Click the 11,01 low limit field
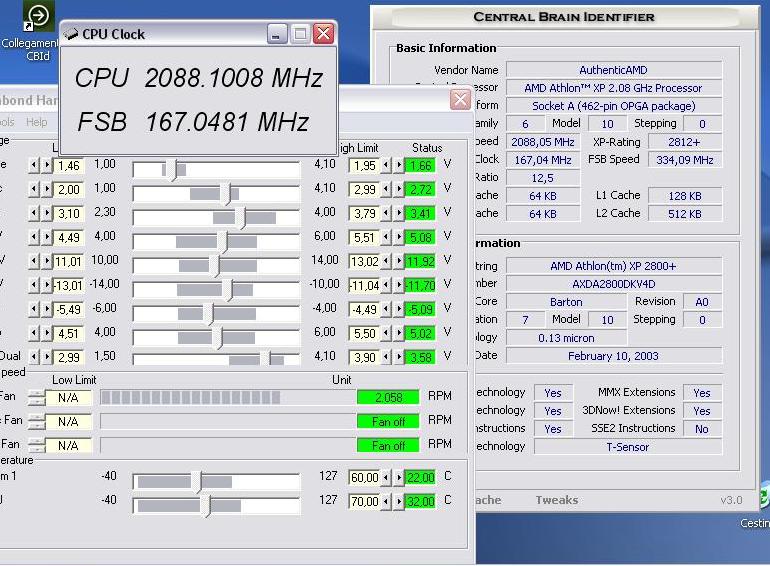 point(69,261)
